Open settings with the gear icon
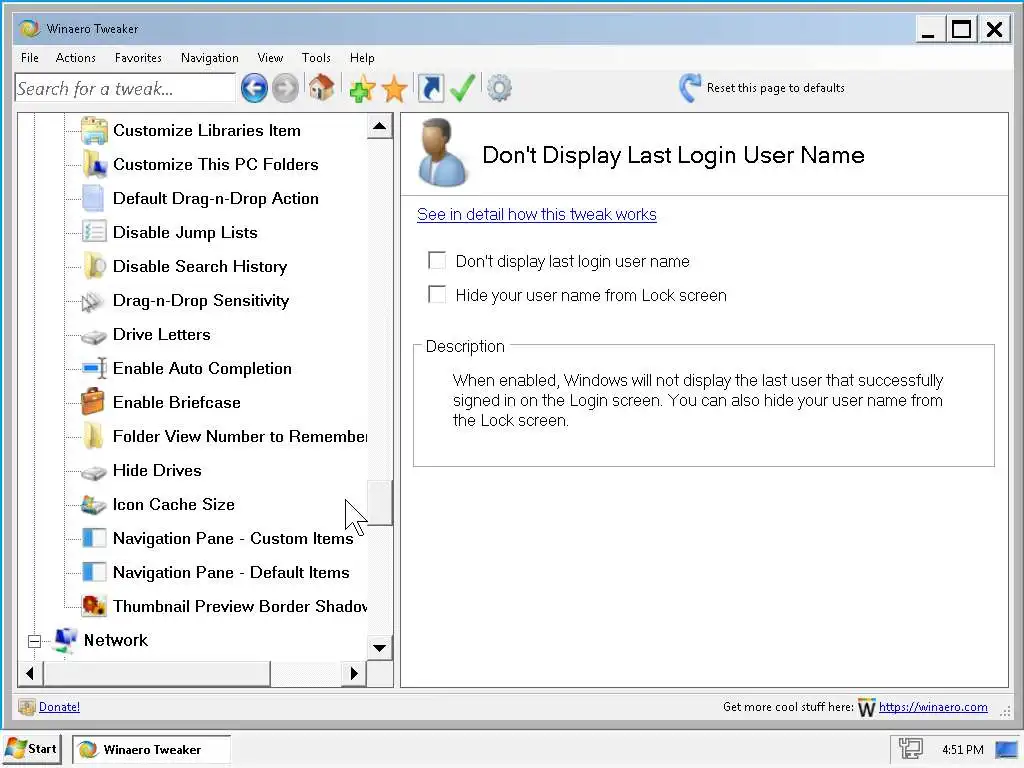The image size is (1024, 768). point(500,88)
